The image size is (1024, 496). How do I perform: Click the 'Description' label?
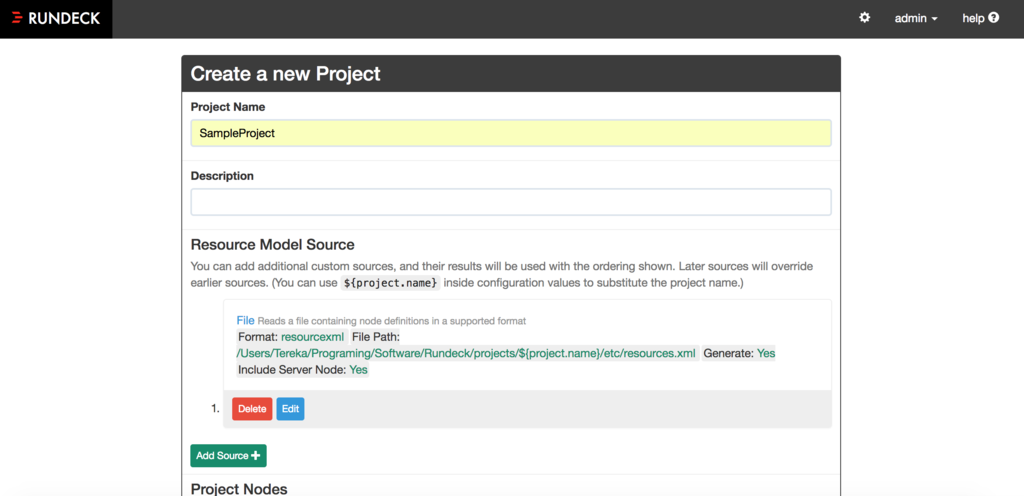[x=222, y=176]
